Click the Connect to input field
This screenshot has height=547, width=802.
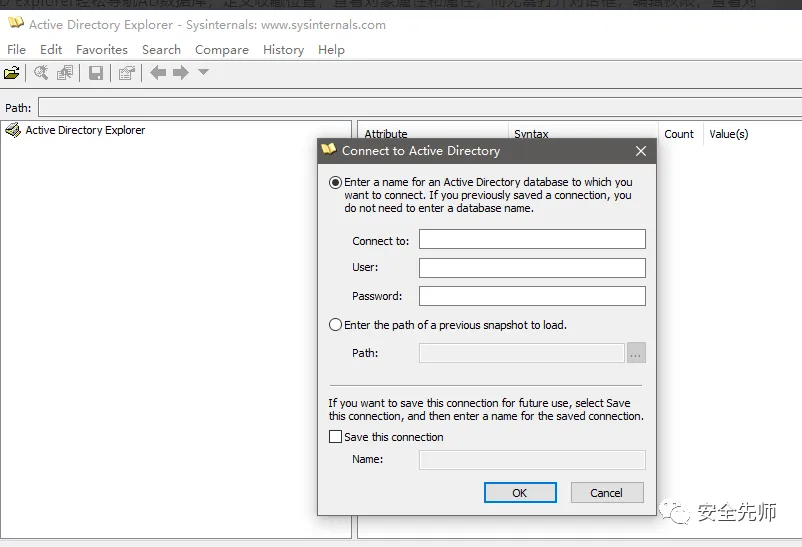point(532,239)
